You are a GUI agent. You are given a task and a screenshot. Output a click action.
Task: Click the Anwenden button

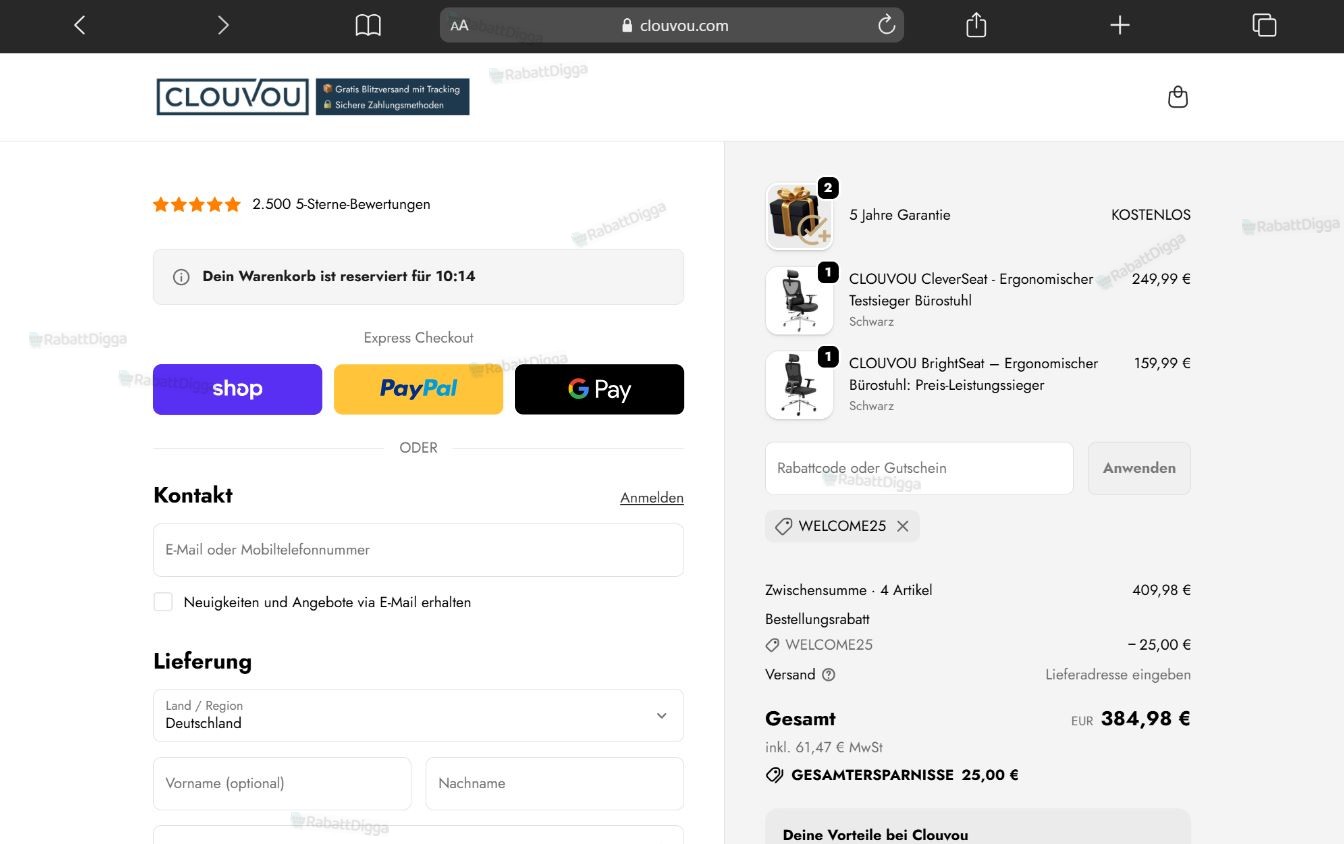[x=1139, y=468]
